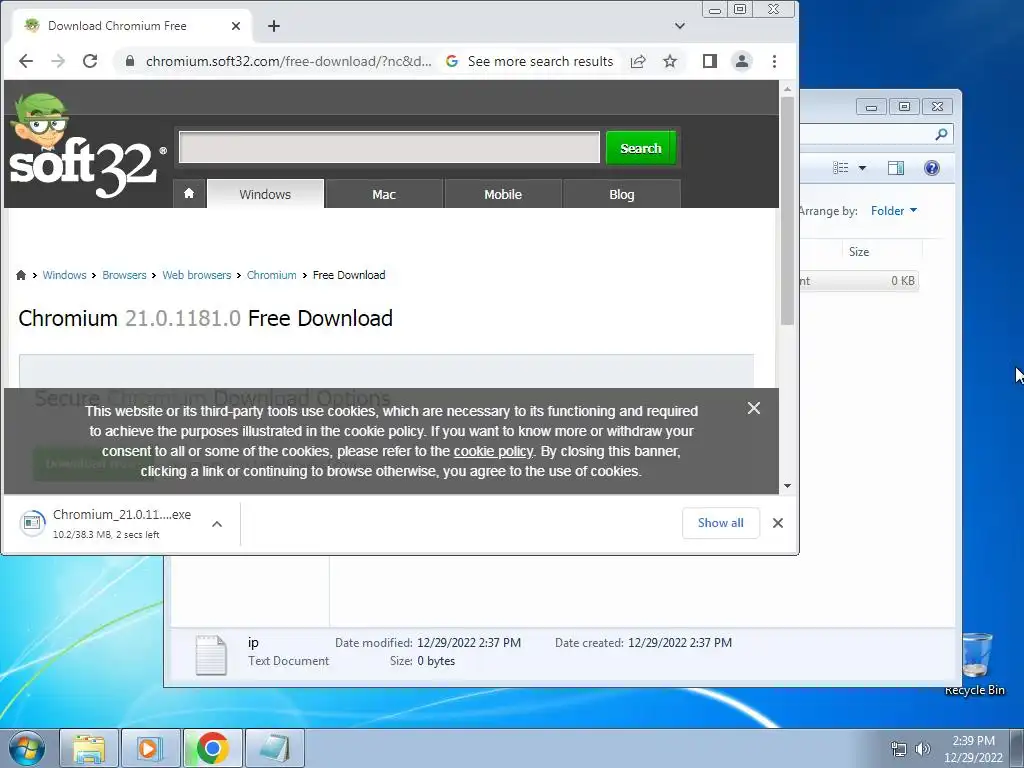1024x768 pixels.
Task: Open Chrome's side panel icon
Action: tap(710, 61)
